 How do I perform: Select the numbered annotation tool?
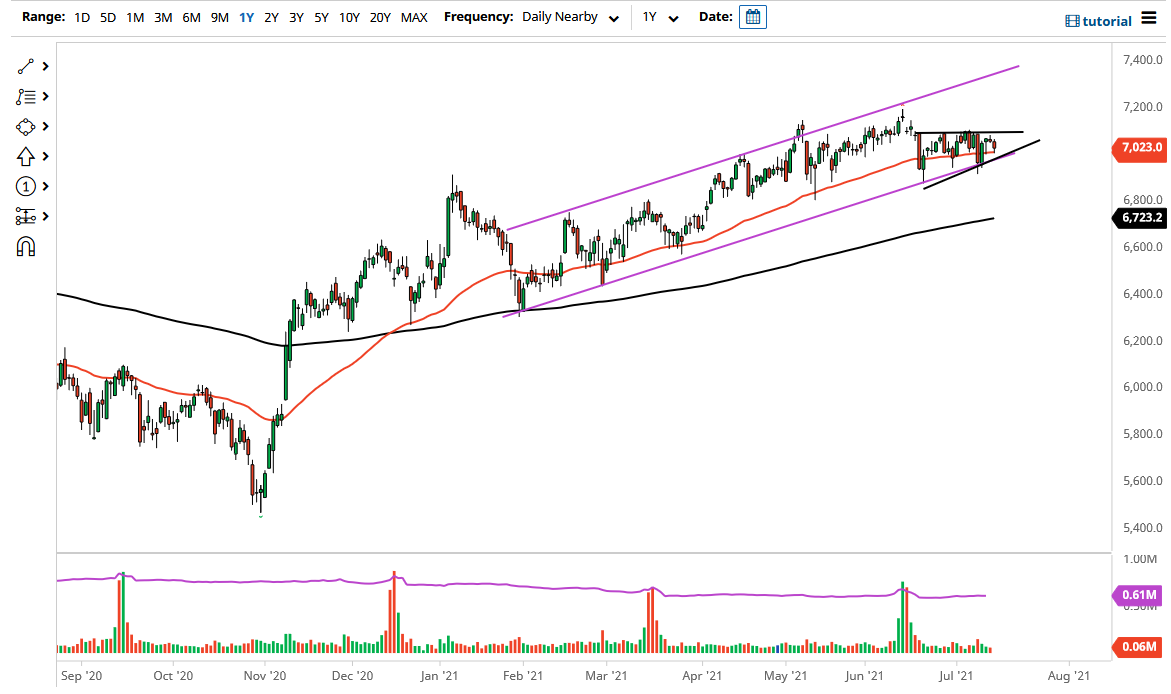(x=27, y=186)
